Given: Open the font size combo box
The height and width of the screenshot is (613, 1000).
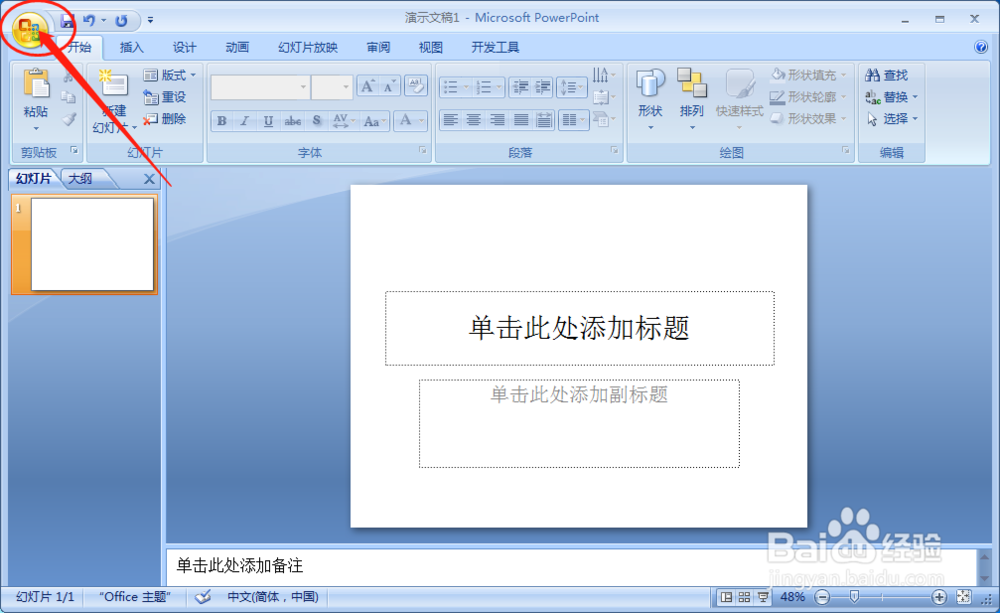Looking at the screenshot, I should click(332, 87).
